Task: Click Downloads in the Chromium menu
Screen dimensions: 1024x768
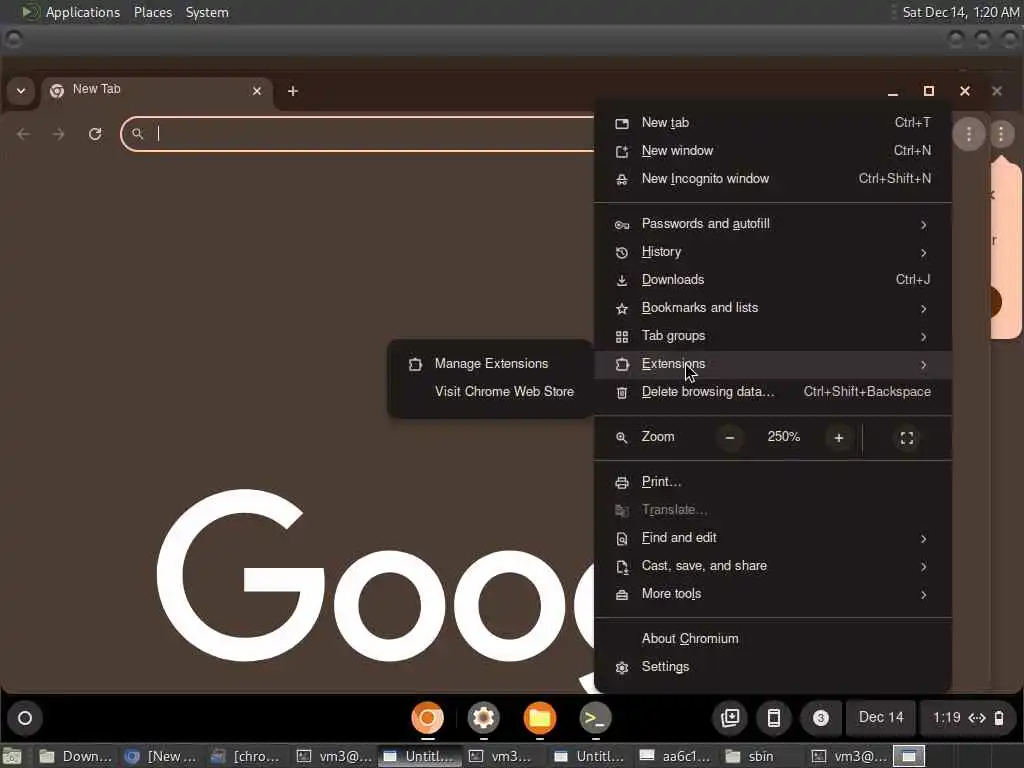Action: [x=773, y=280]
